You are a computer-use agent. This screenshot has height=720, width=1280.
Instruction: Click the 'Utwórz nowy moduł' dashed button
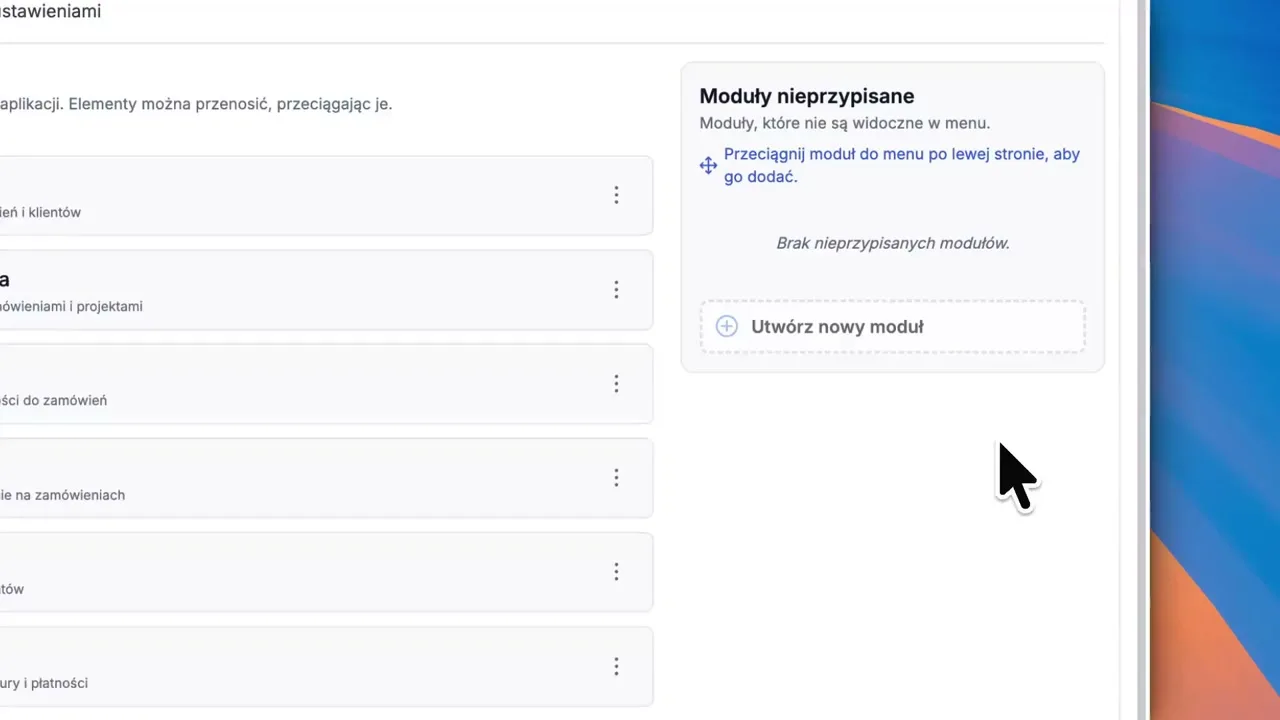891,326
